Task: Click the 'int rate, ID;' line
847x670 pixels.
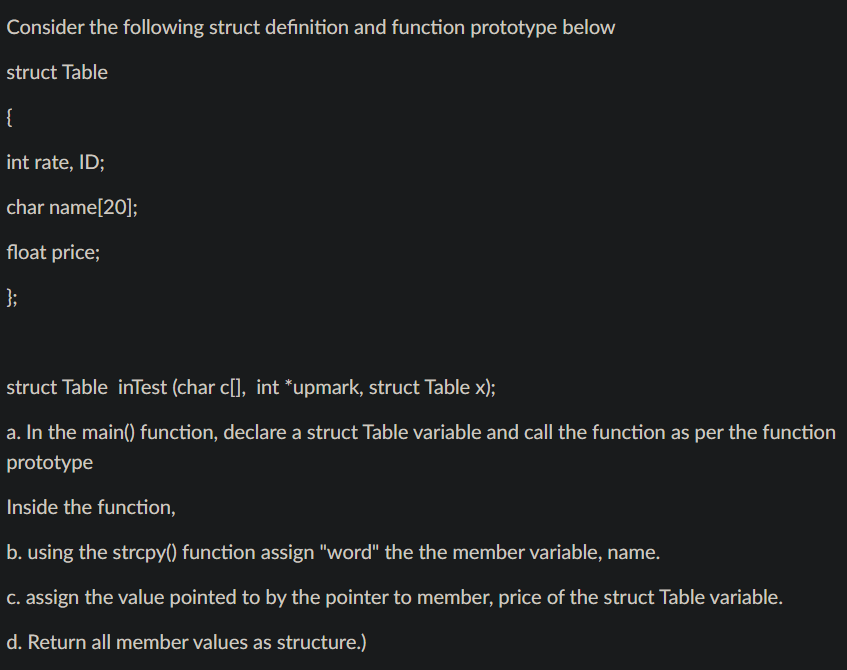Action: [56, 162]
